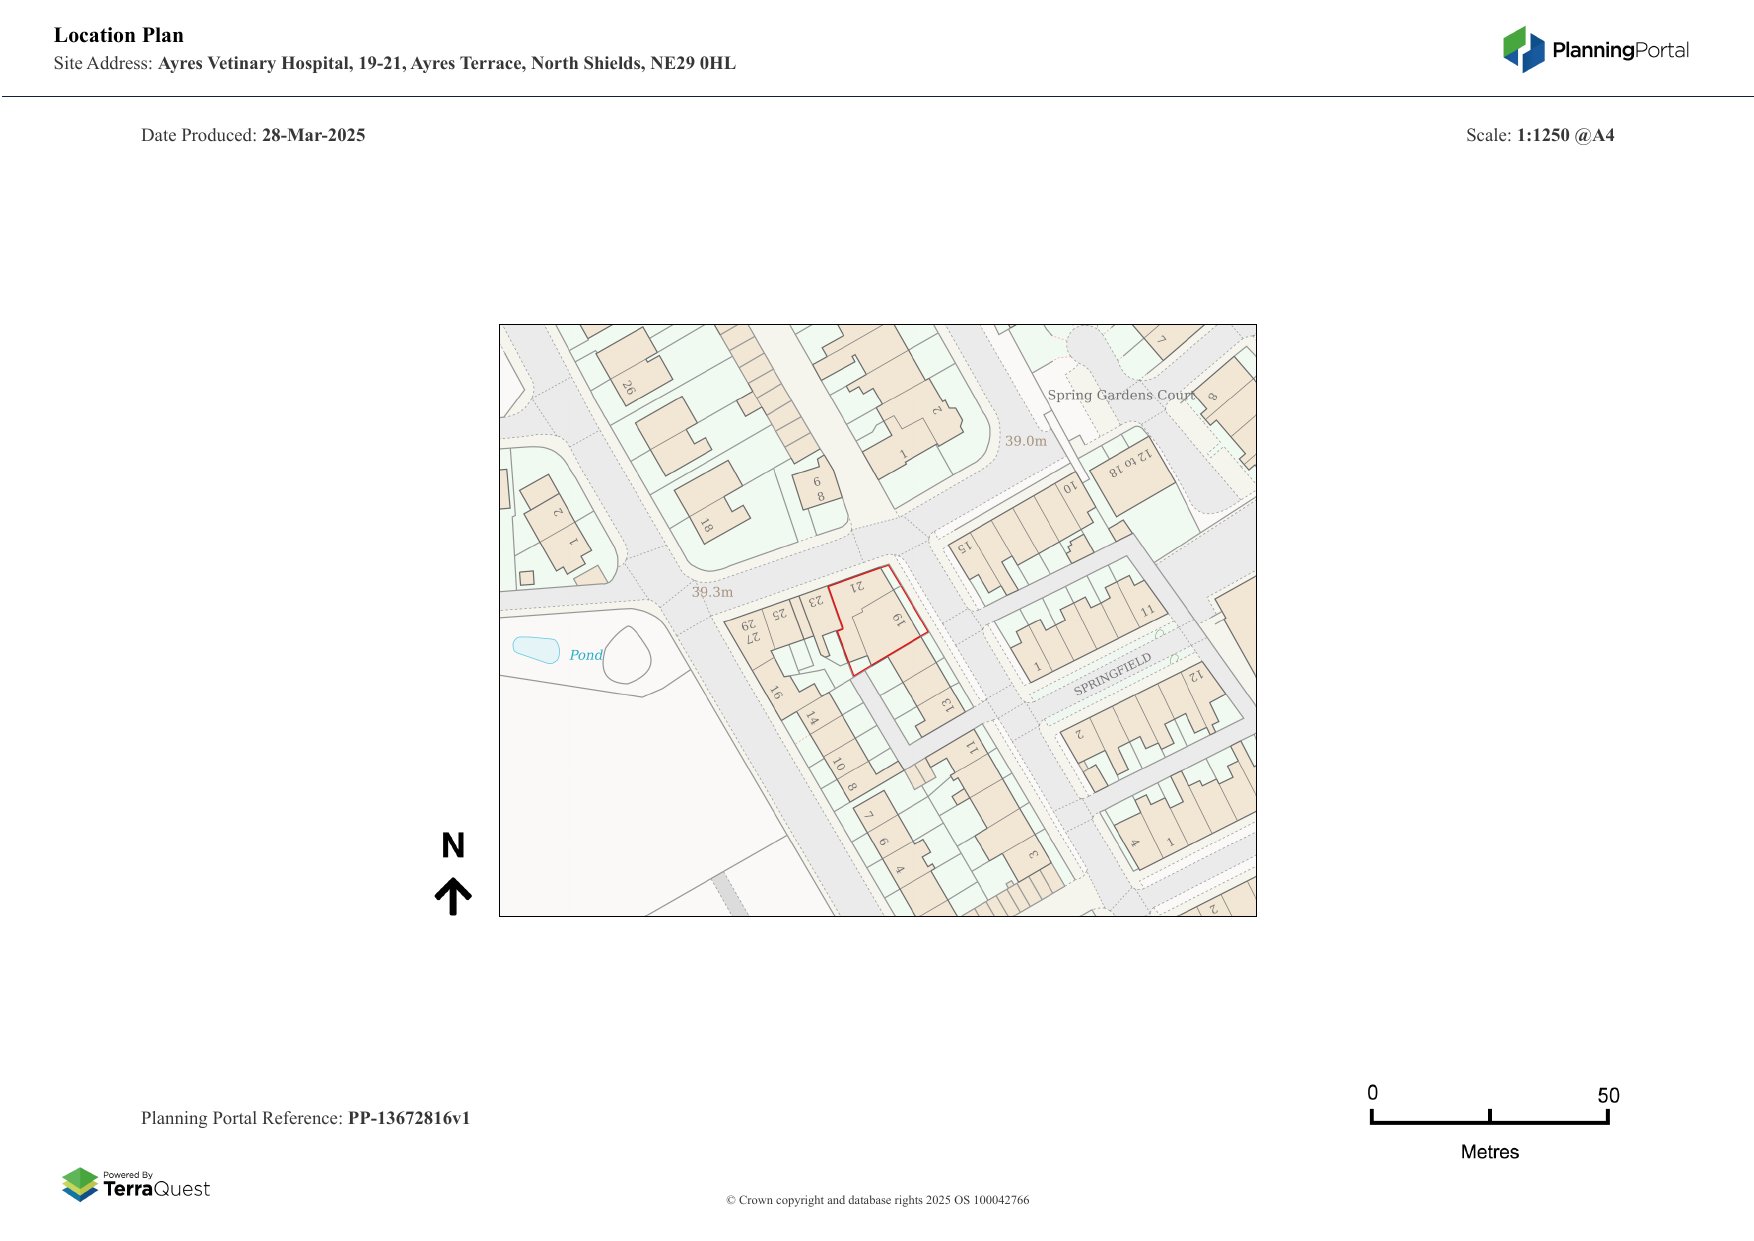Click the Spring Gardens Court label
1754x1241 pixels.
click(1120, 395)
